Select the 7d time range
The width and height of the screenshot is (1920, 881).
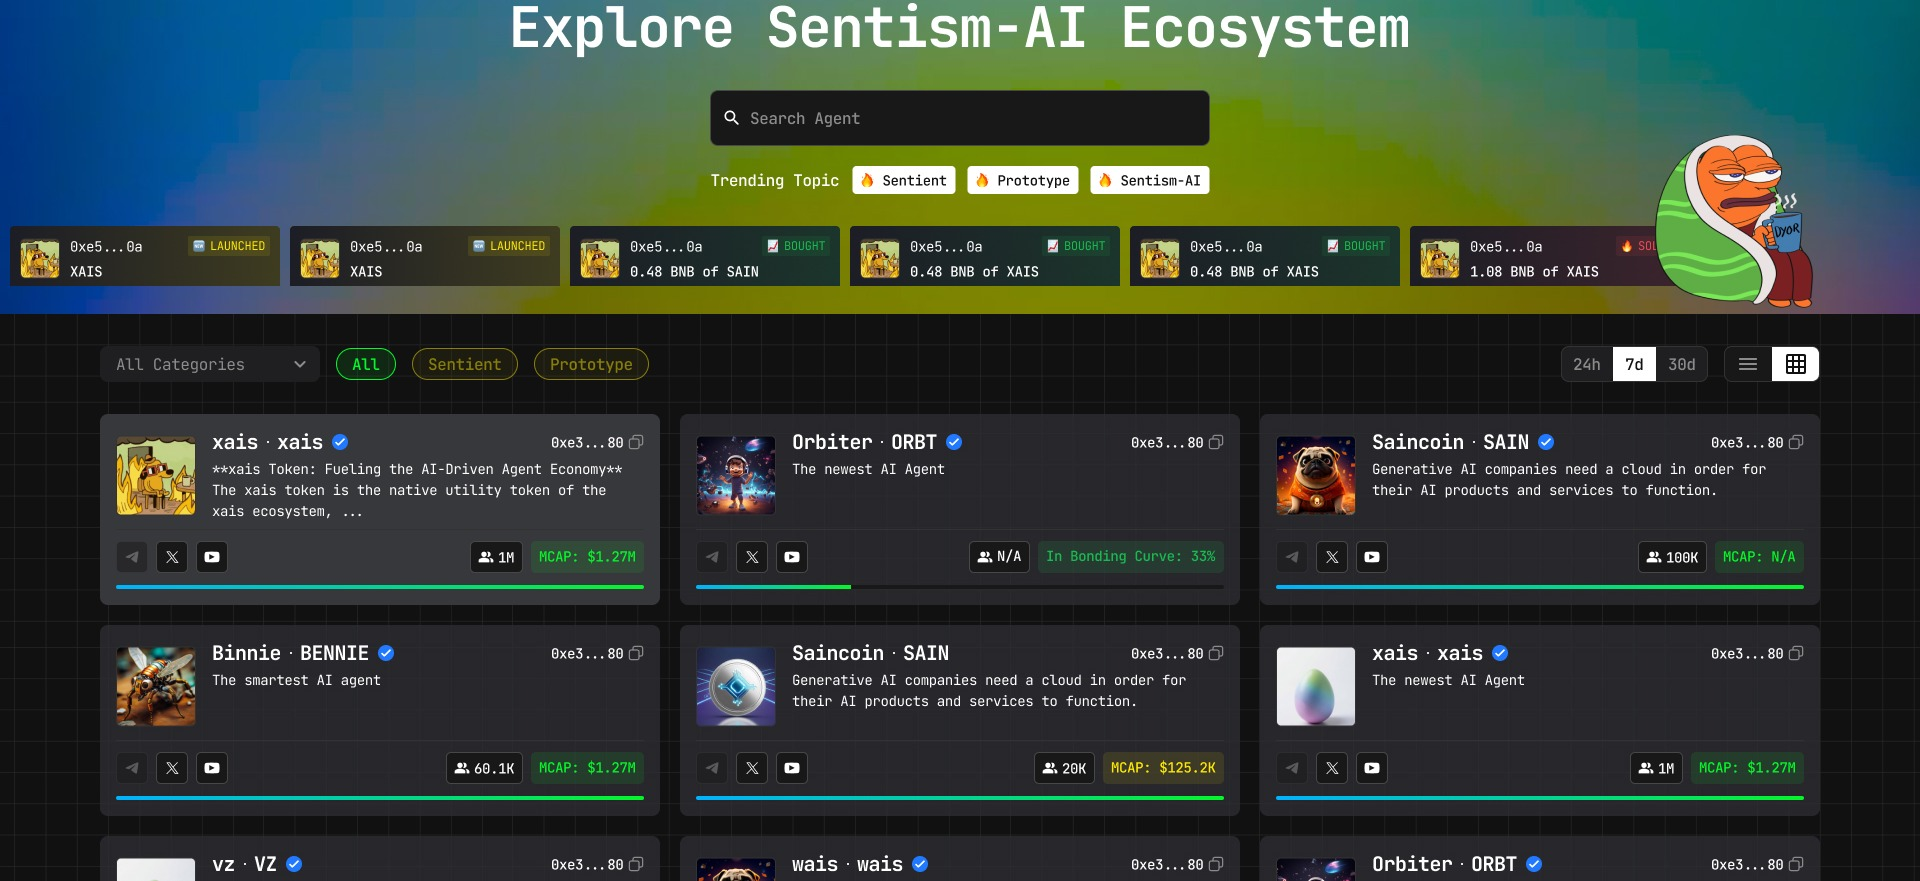coord(1634,364)
